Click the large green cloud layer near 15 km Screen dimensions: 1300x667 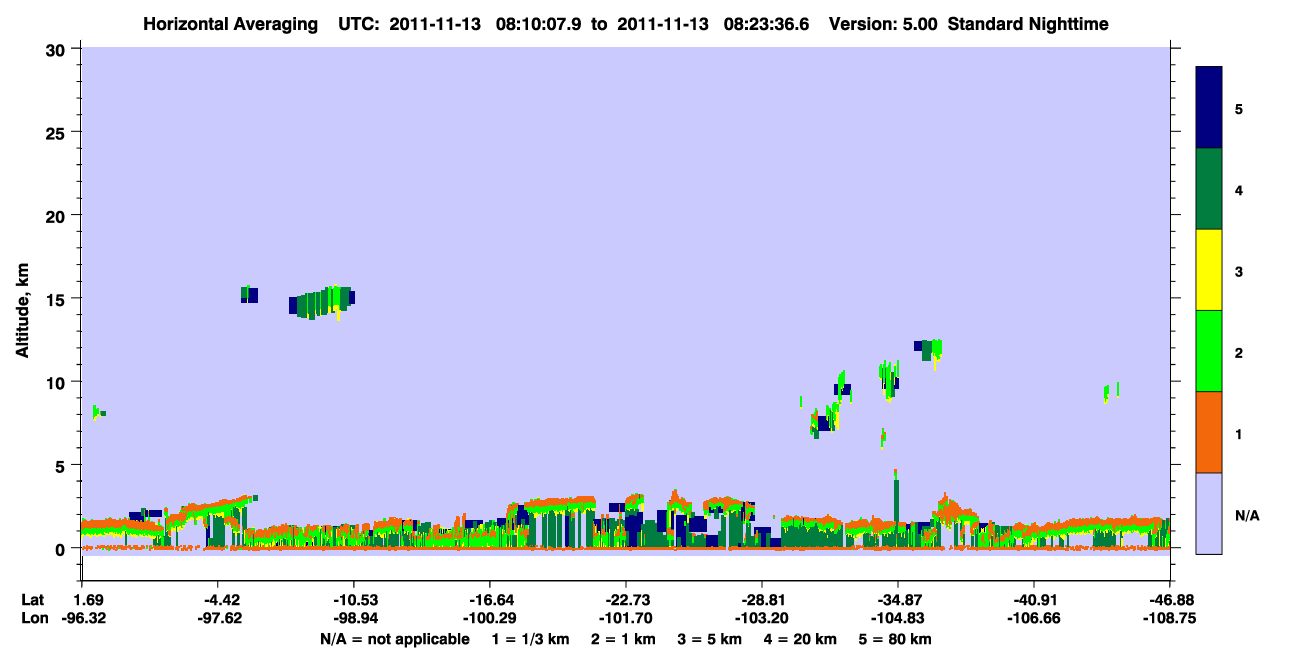click(x=322, y=301)
